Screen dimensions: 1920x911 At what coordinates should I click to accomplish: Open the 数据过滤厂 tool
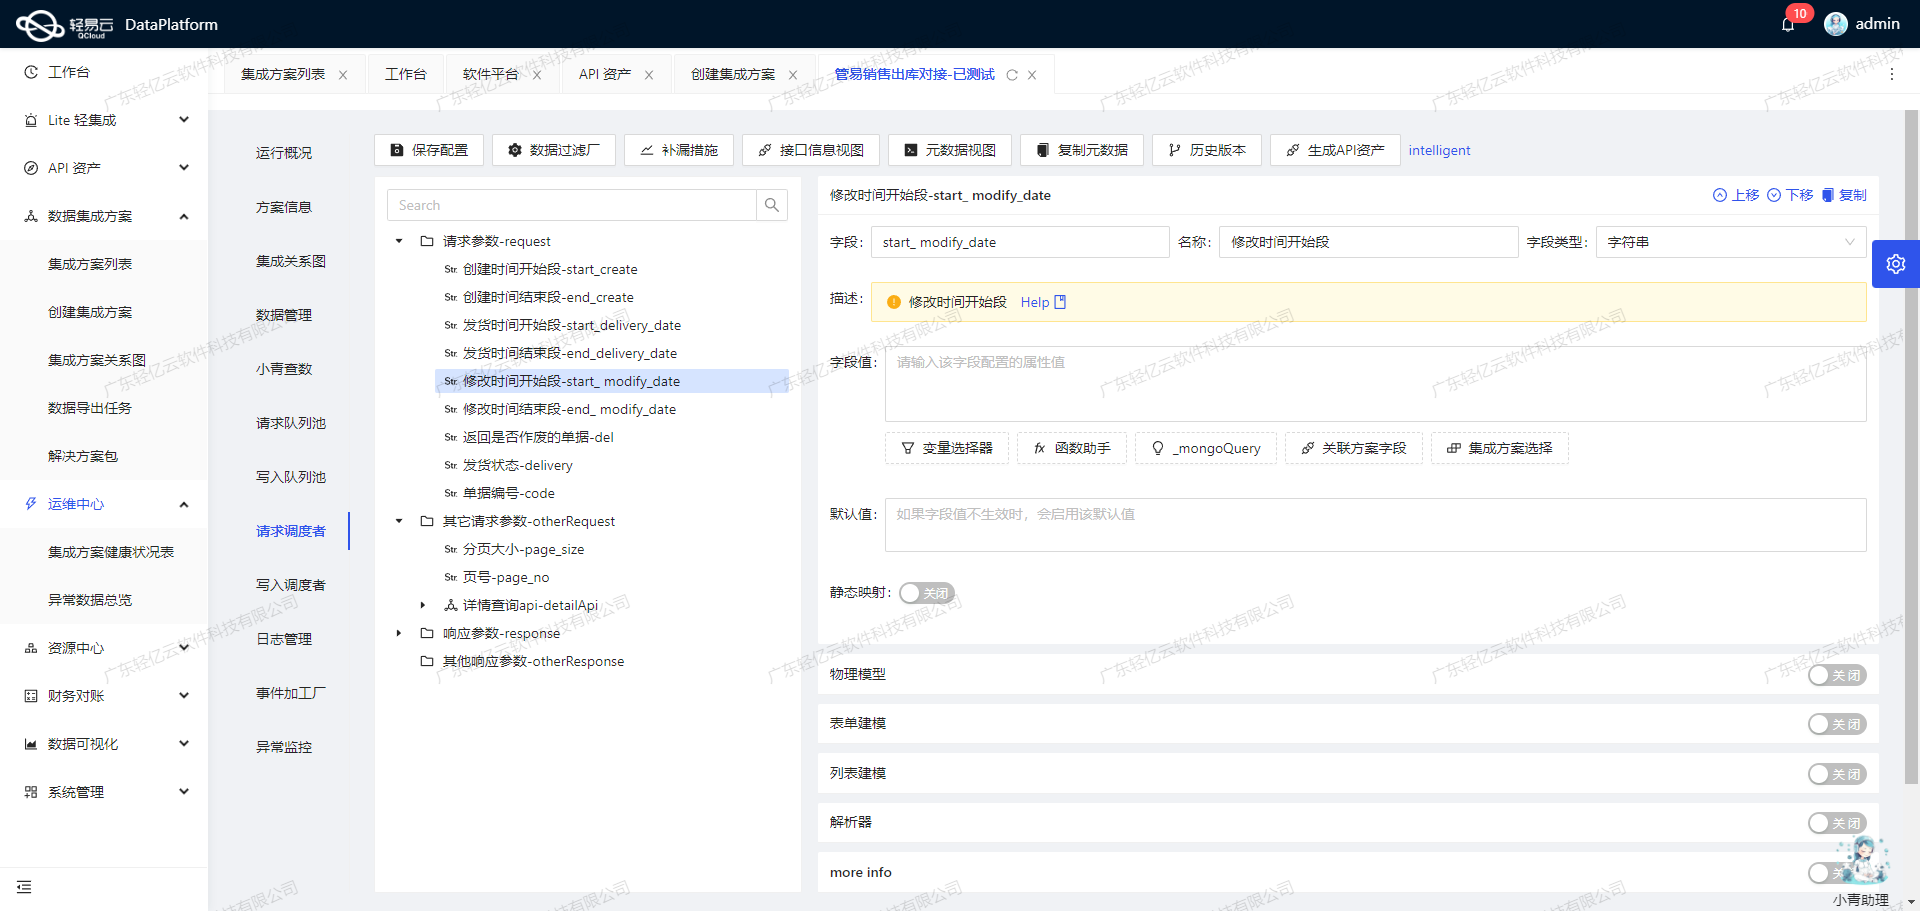[553, 150]
